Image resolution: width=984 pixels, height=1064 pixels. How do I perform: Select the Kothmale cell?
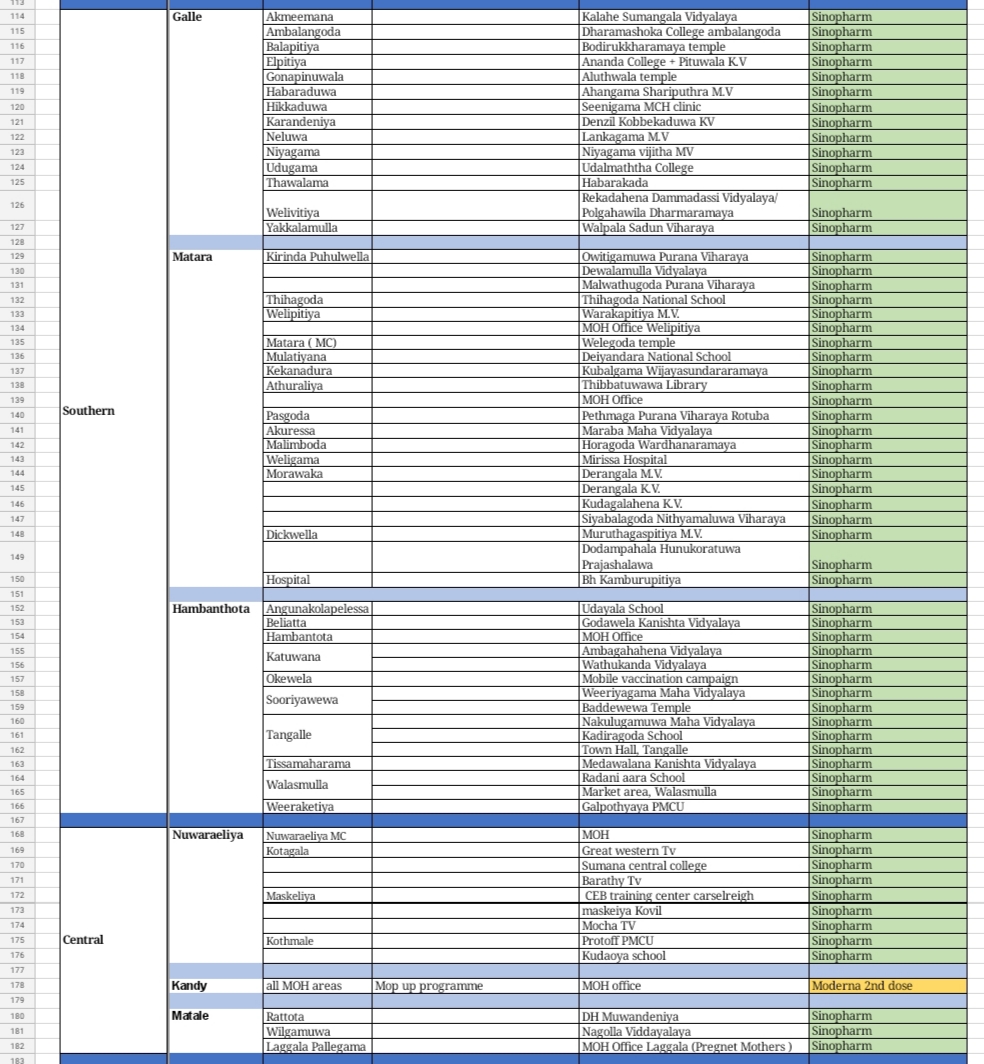tap(317, 940)
